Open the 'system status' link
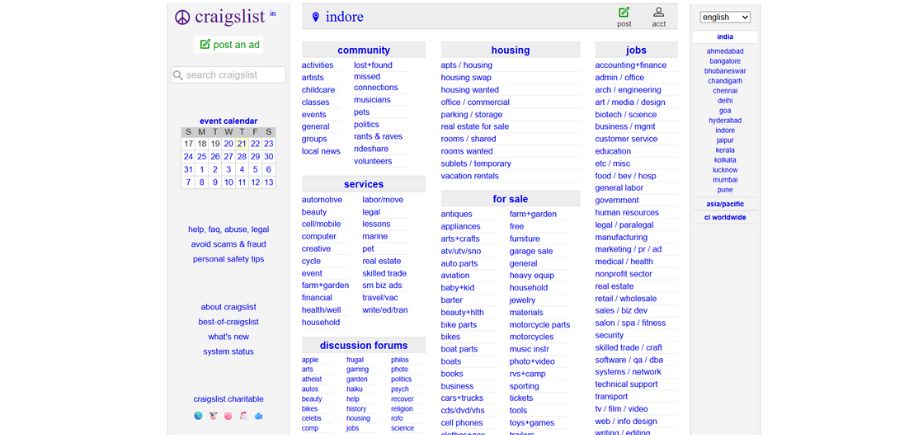Viewport: 923px width, 435px height. point(228,351)
